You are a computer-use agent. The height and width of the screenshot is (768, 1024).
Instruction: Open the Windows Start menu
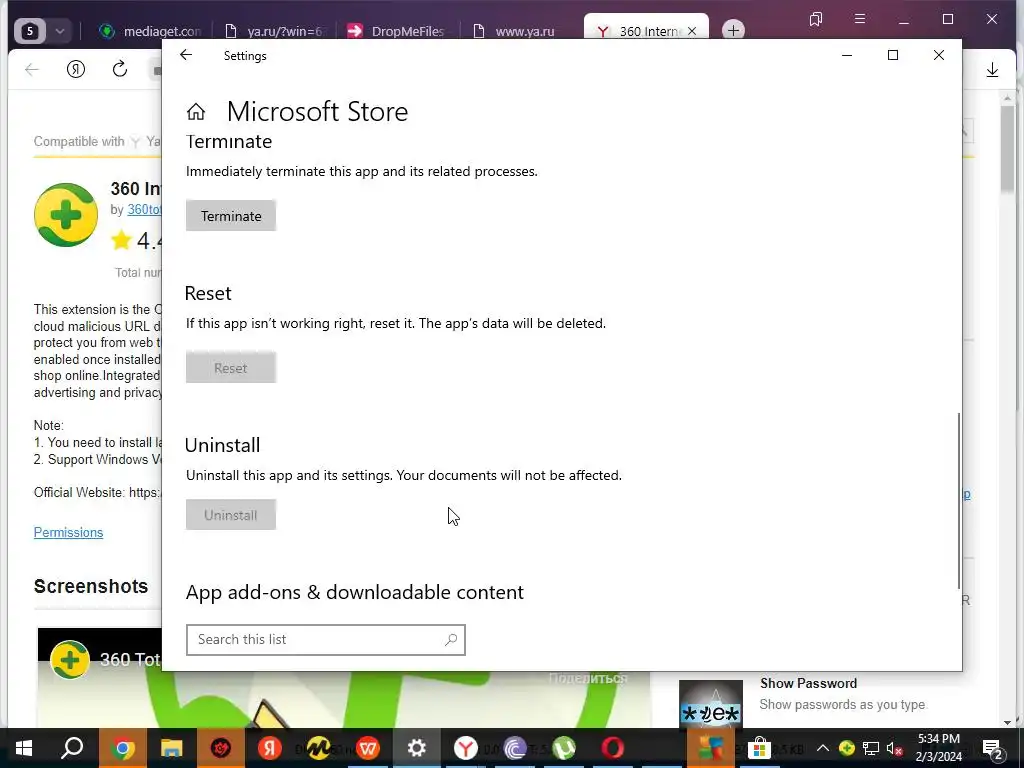click(x=24, y=748)
